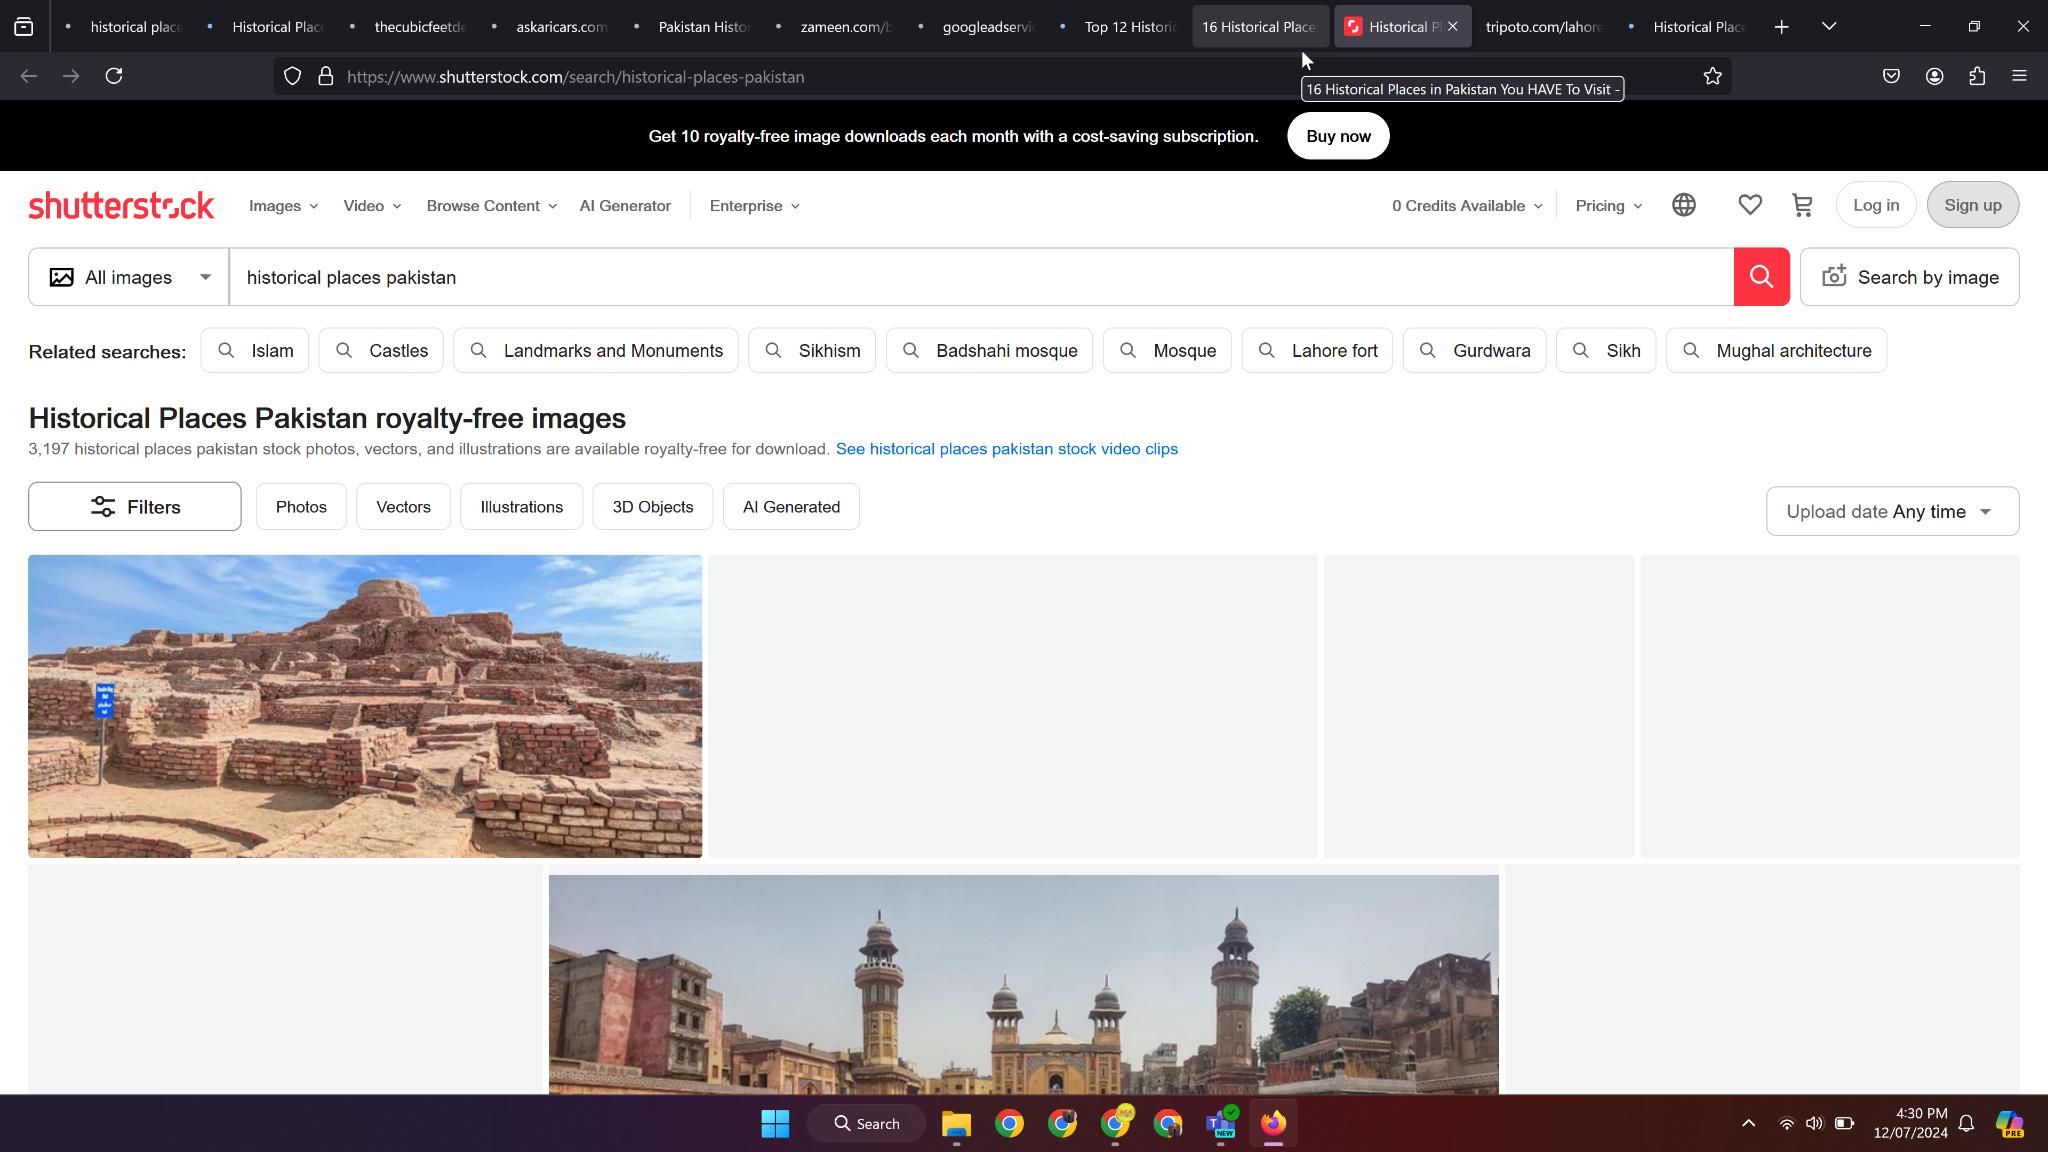
Task: Click the URL address bar
Action: (x=1003, y=76)
